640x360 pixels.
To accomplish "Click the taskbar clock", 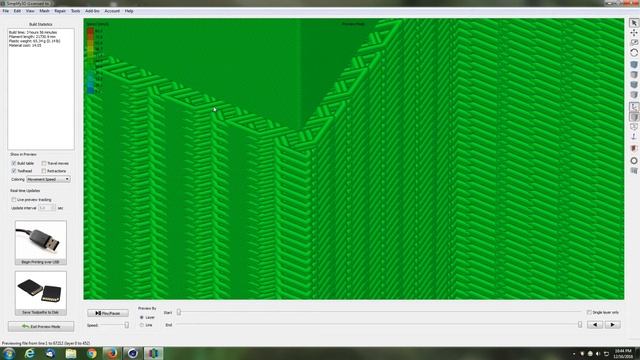I will [623, 354].
